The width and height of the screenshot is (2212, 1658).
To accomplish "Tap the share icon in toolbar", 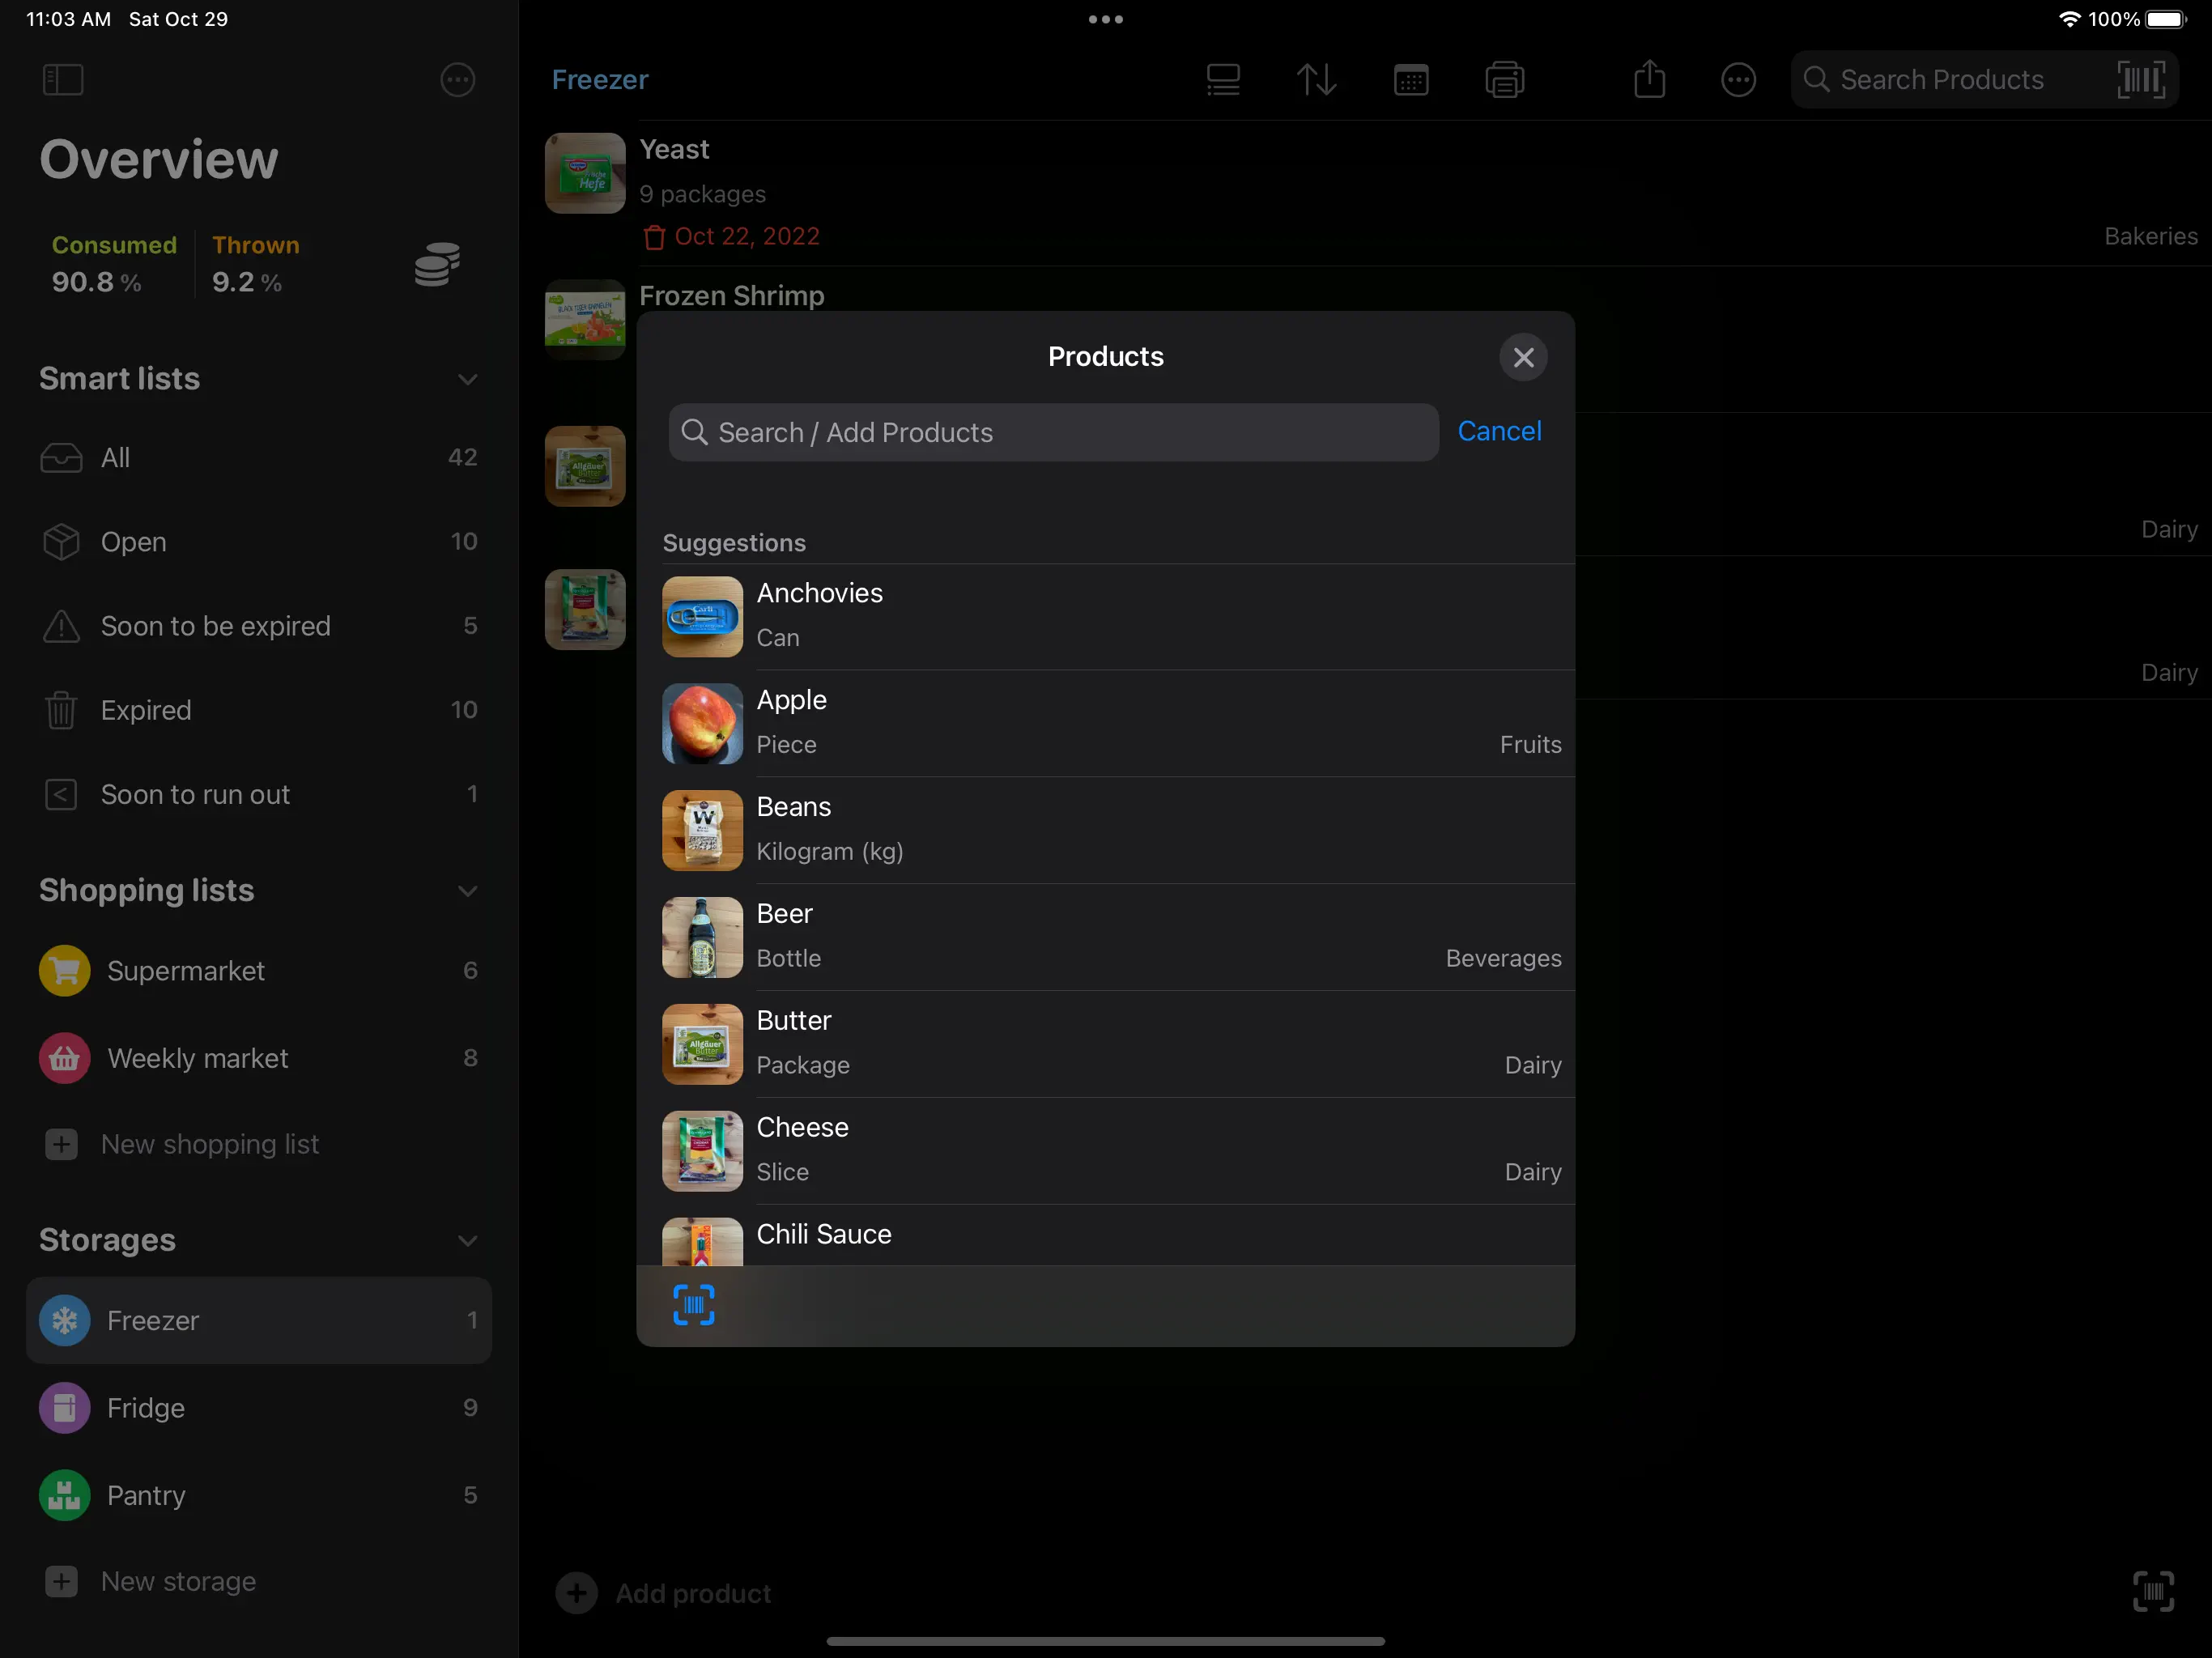I will 1649,80.
